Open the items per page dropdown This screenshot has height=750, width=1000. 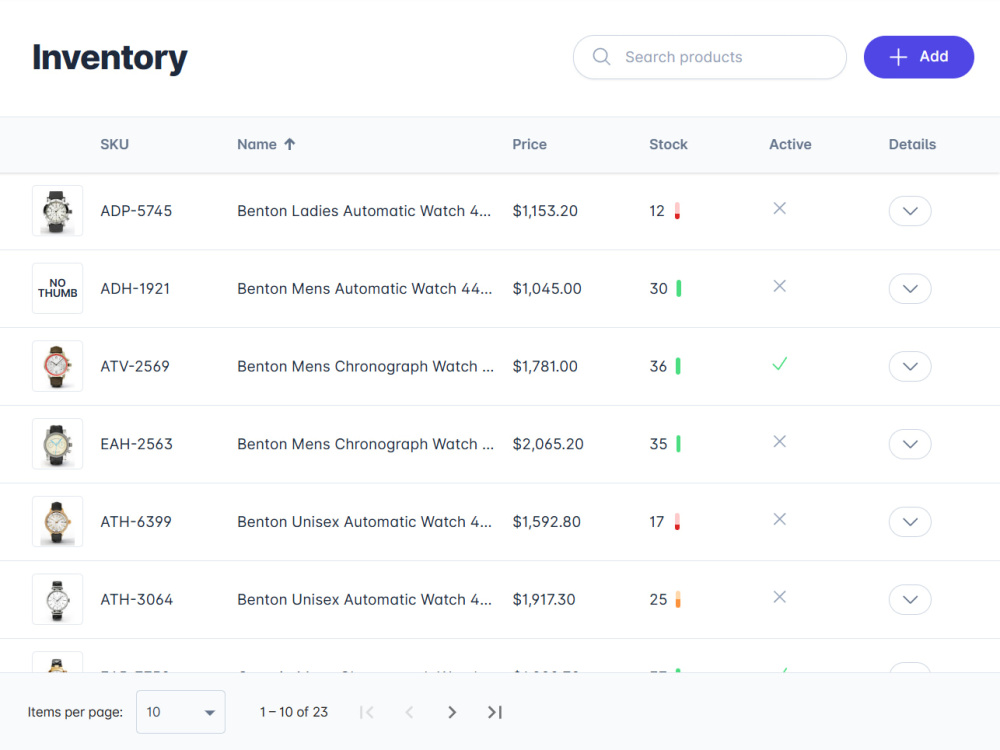pyautogui.click(x=180, y=712)
